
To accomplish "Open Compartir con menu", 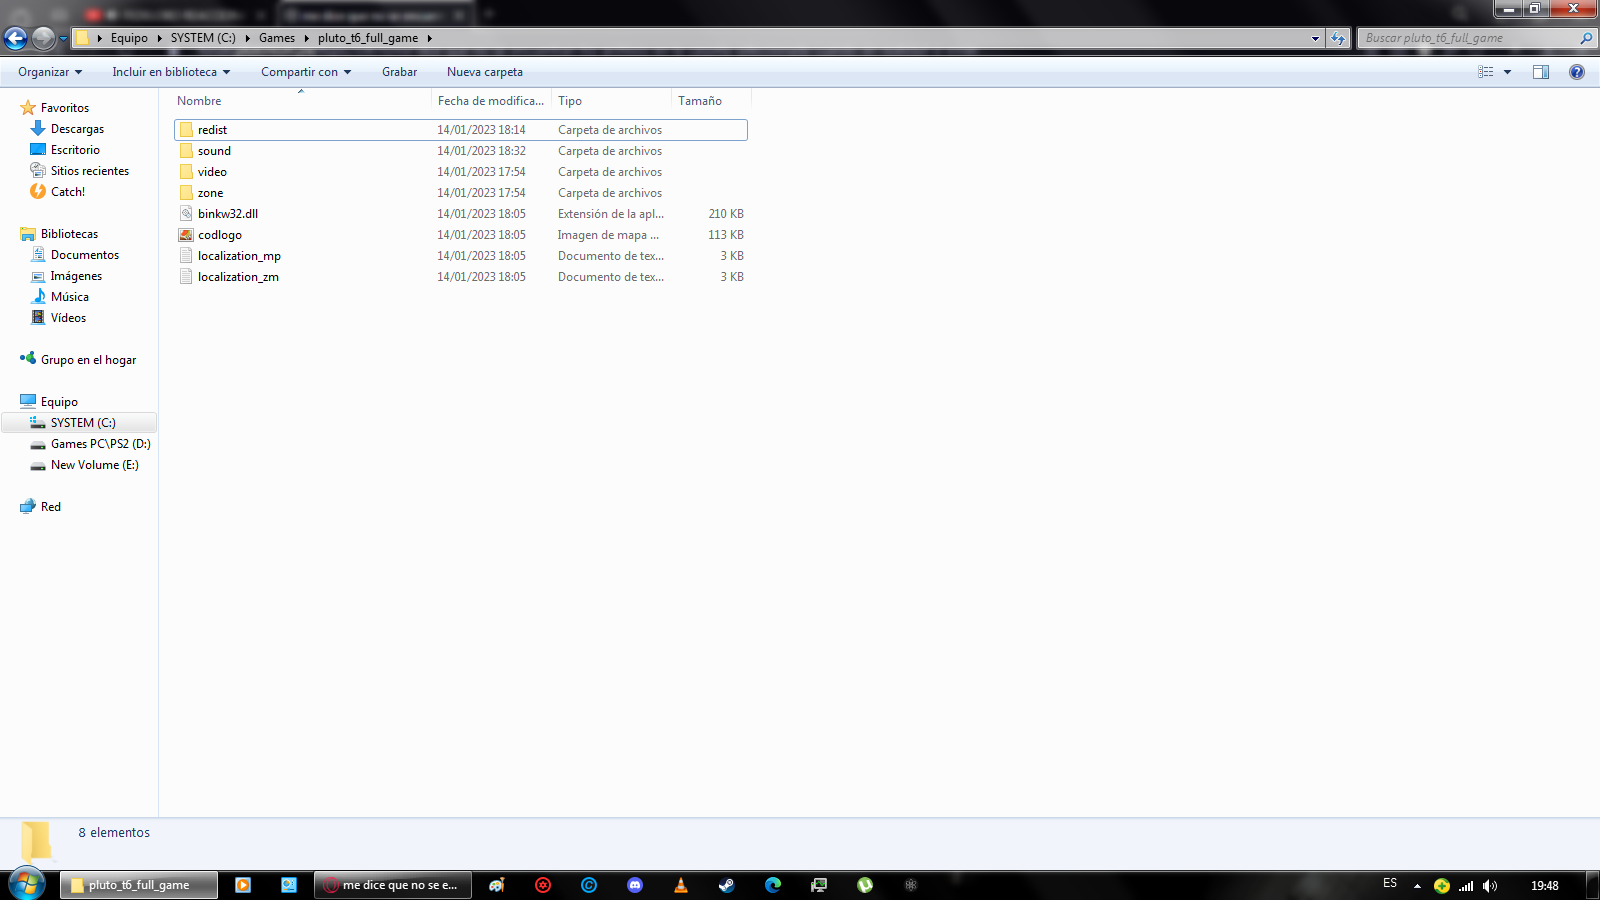I will click(x=306, y=72).
